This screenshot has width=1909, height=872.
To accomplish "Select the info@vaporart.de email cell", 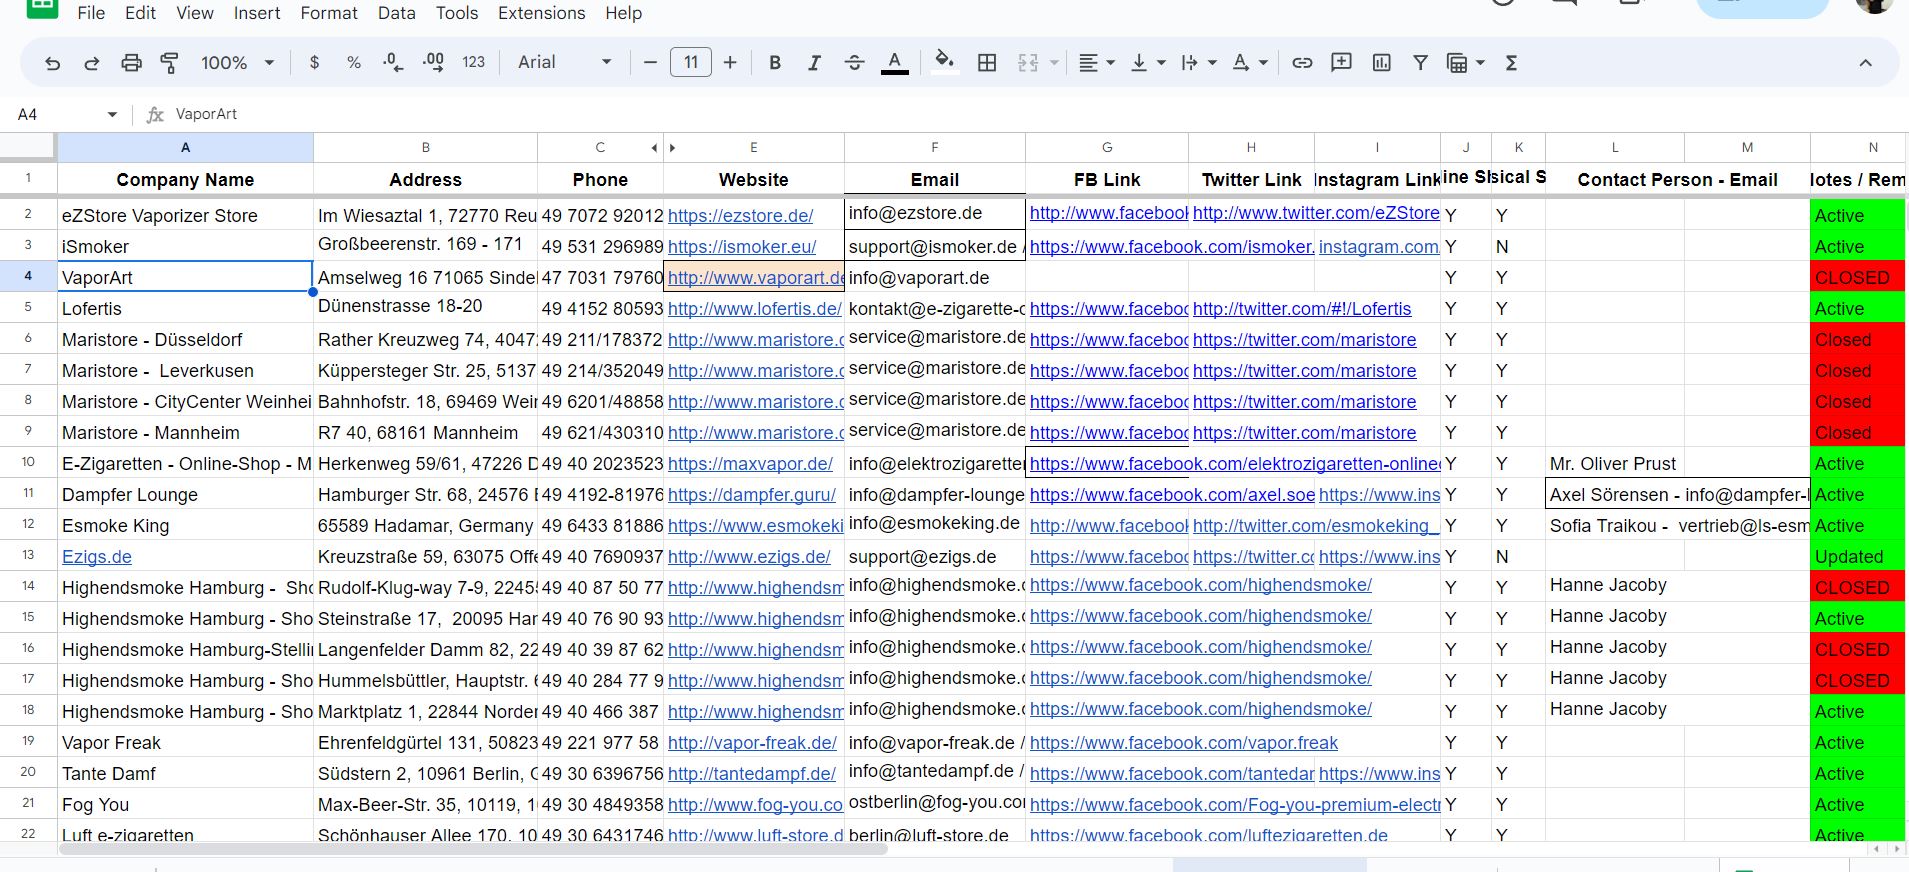I will [935, 277].
